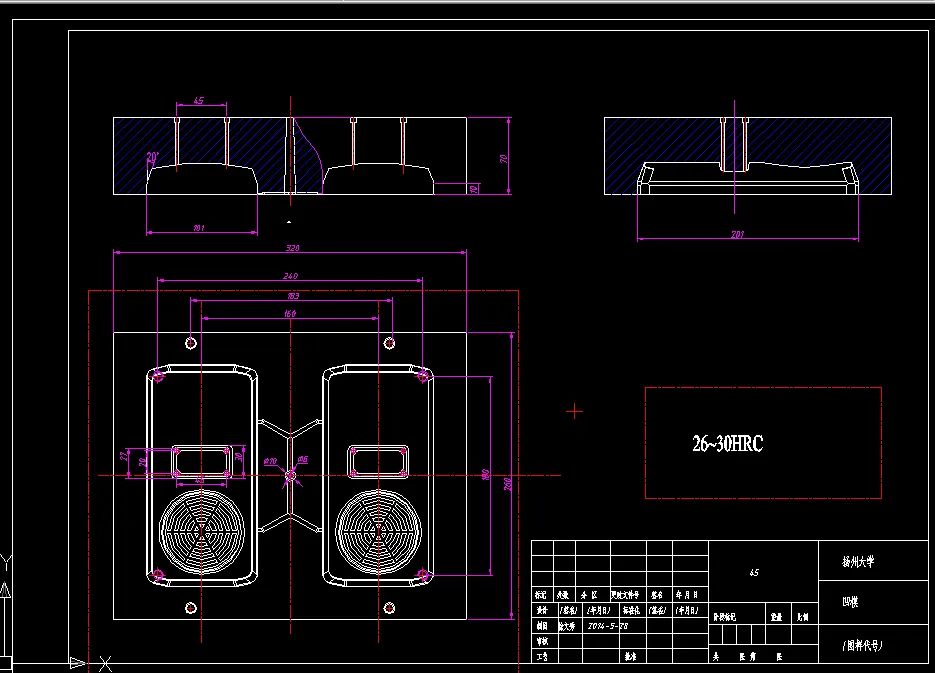Select the 分区 header cell
The width and height of the screenshot is (935, 673).
click(589, 595)
